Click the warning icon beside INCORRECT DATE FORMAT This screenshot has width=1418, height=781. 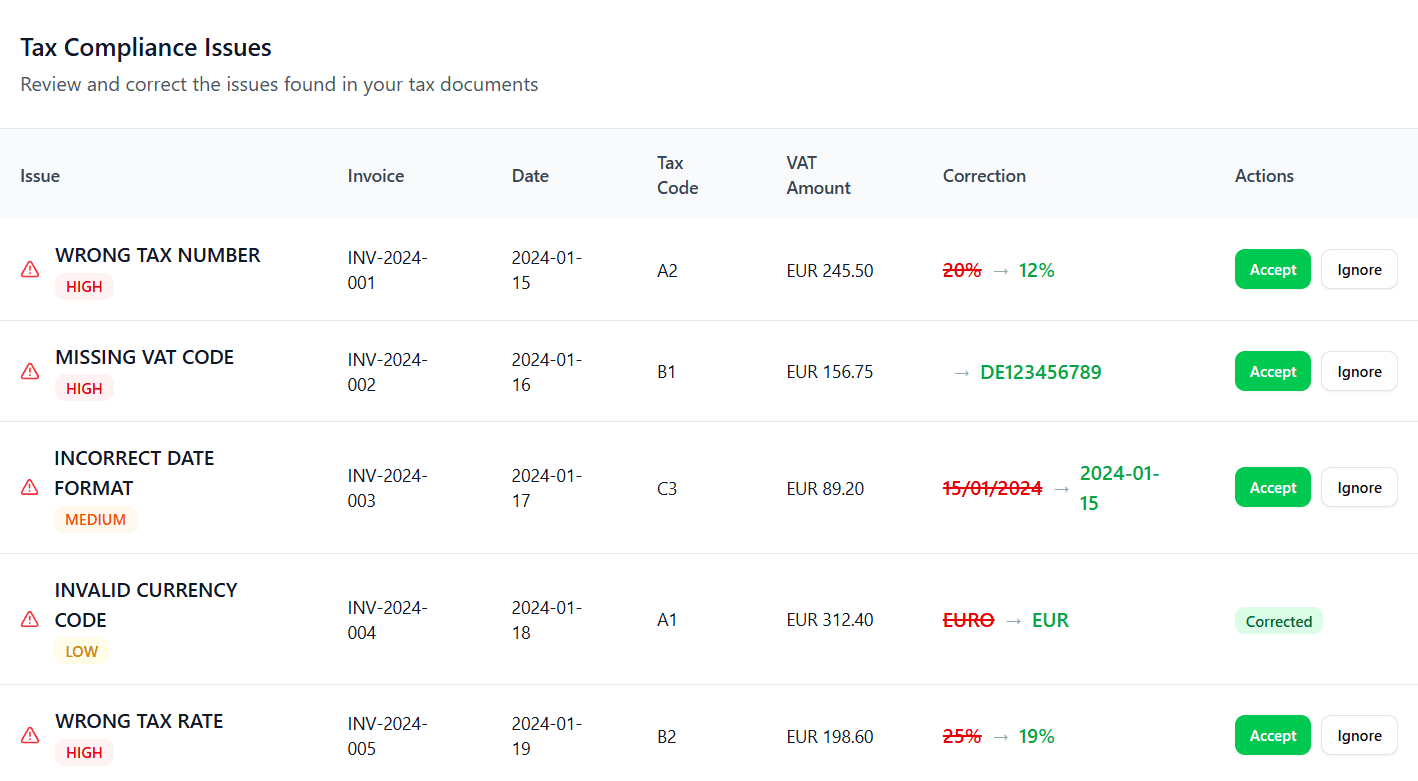tap(29, 487)
